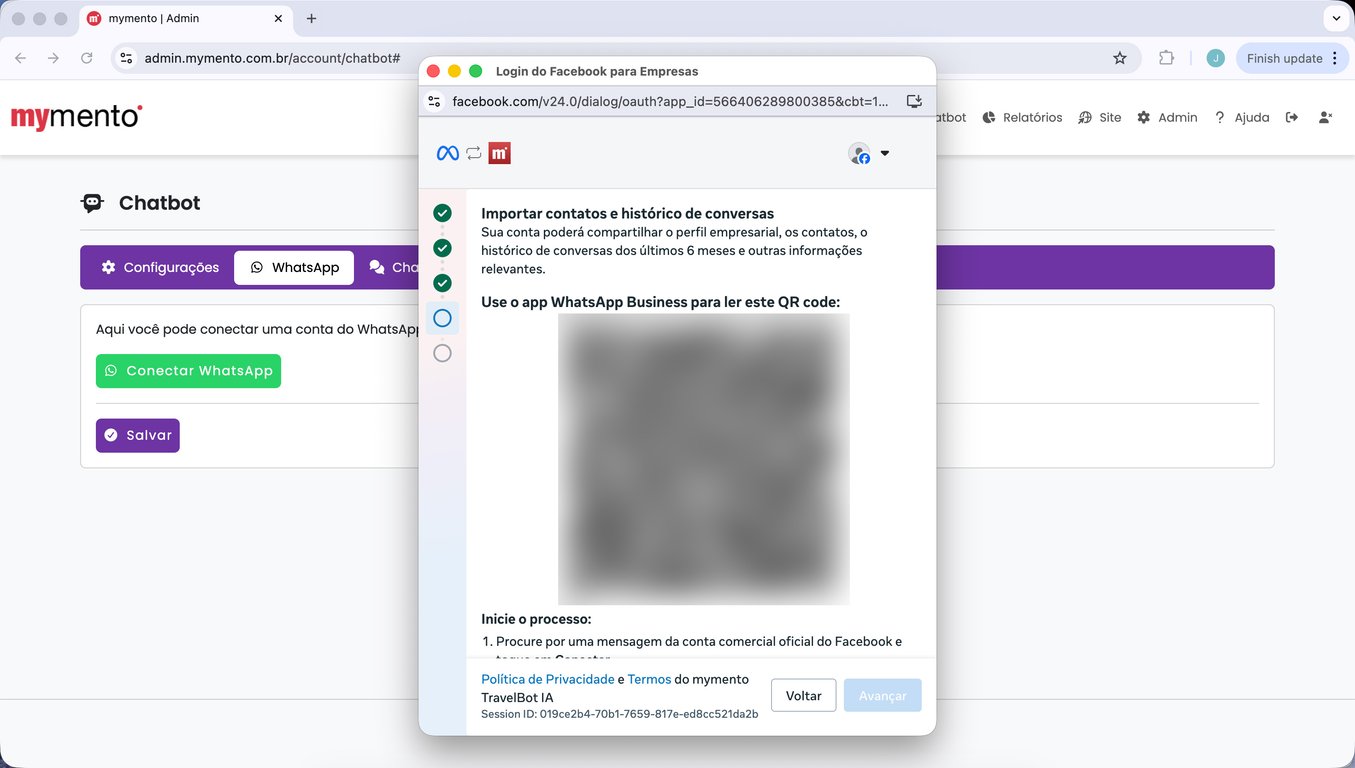
Task: Click the "Inicie o processo:" heading
Action: point(536,619)
